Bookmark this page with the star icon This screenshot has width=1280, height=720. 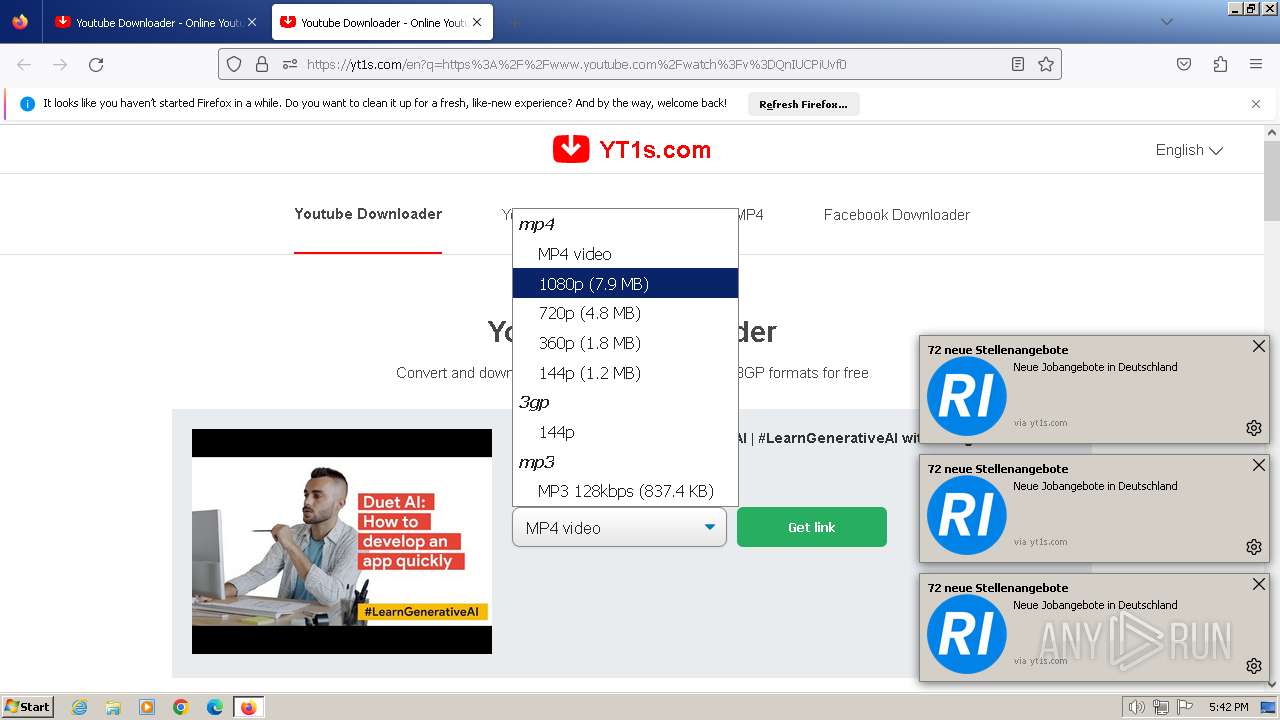[x=1046, y=64]
